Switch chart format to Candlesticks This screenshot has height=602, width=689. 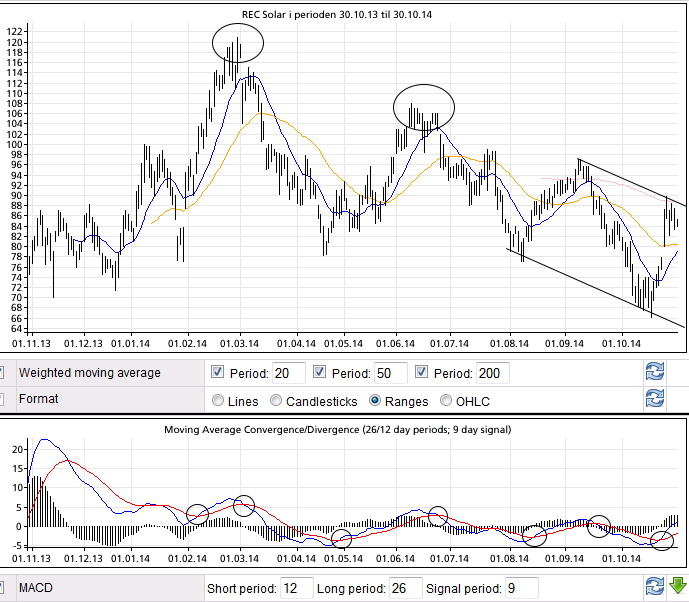[x=276, y=401]
